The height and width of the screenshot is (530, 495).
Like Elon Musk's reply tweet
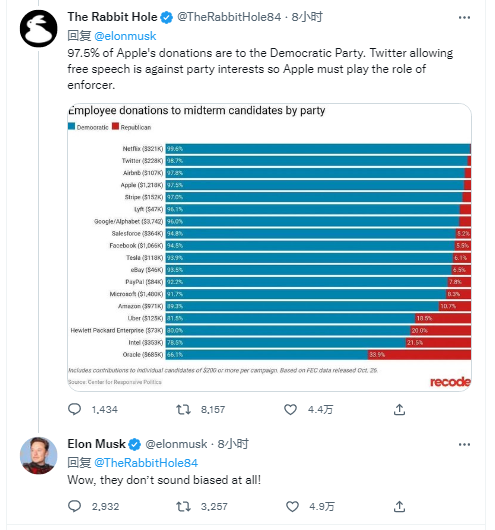point(292,506)
